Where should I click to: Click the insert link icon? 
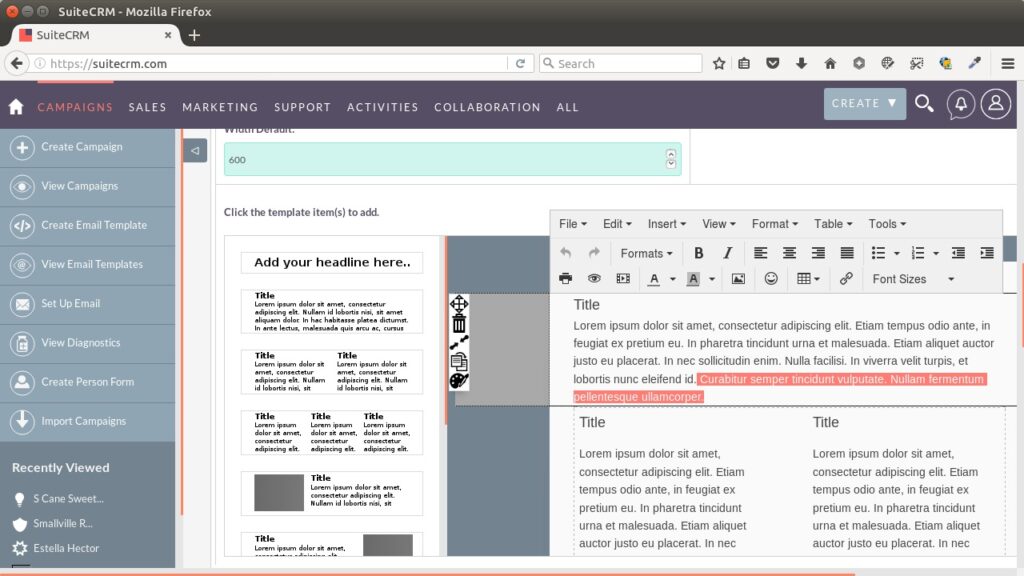tap(846, 279)
